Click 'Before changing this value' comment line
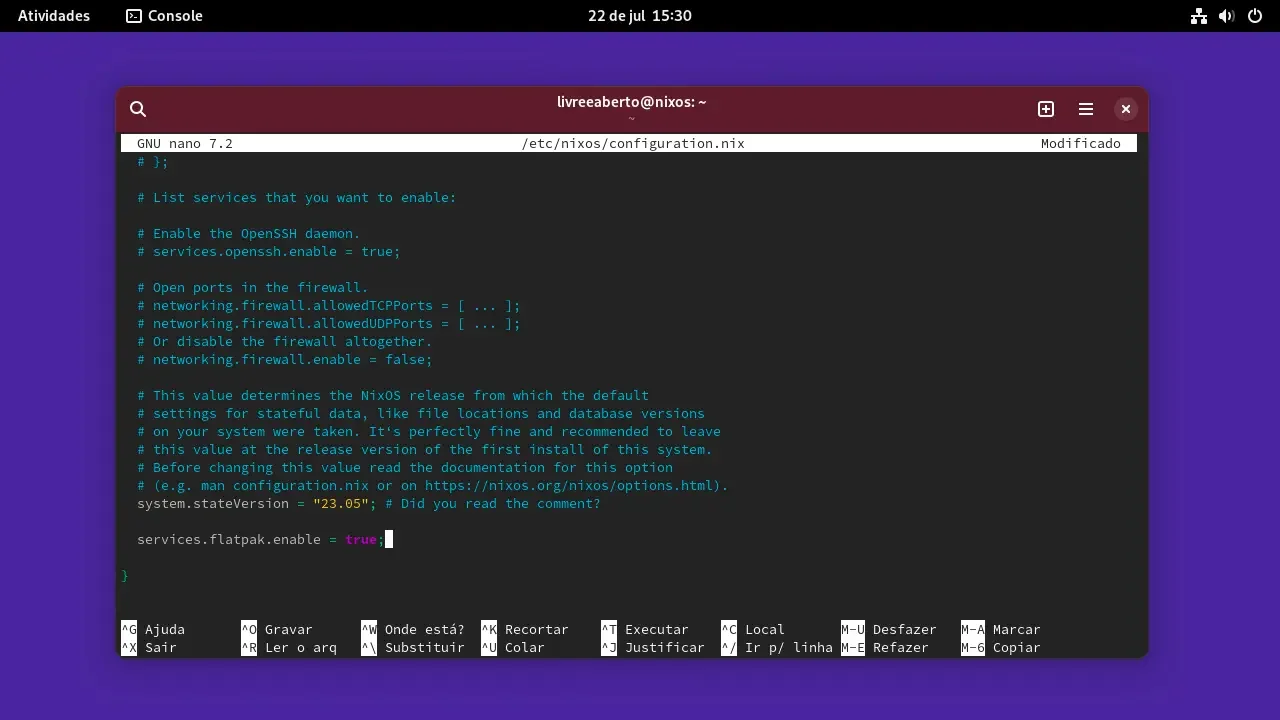 click(405, 468)
